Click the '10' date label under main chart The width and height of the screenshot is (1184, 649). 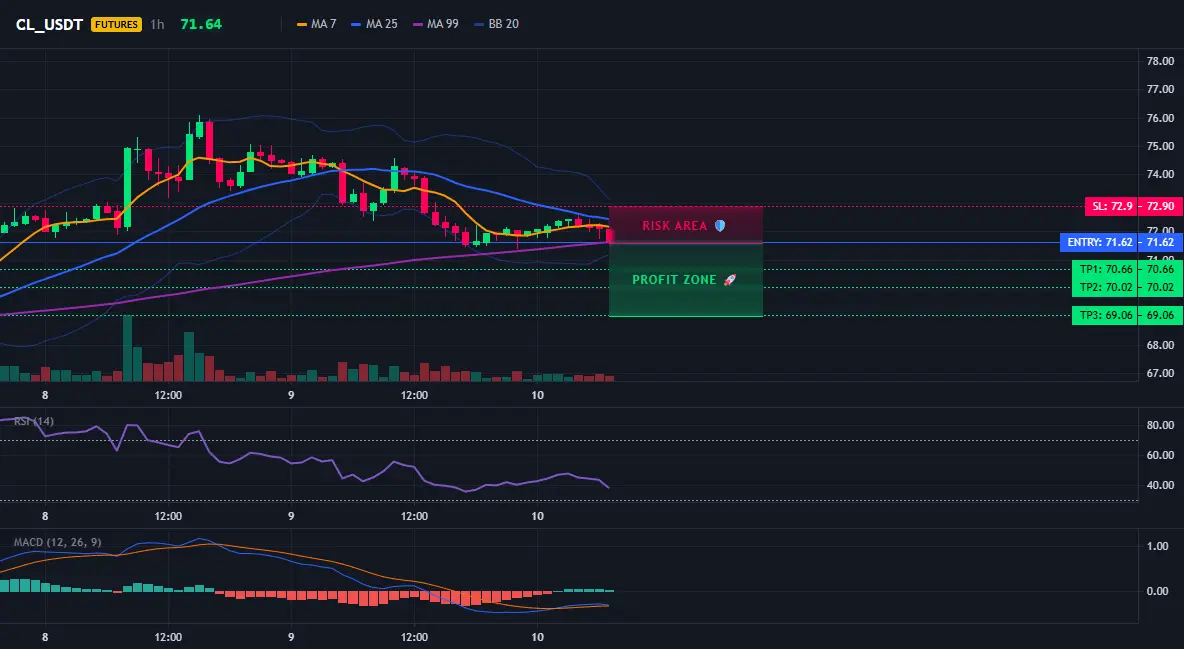pyautogui.click(x=537, y=395)
